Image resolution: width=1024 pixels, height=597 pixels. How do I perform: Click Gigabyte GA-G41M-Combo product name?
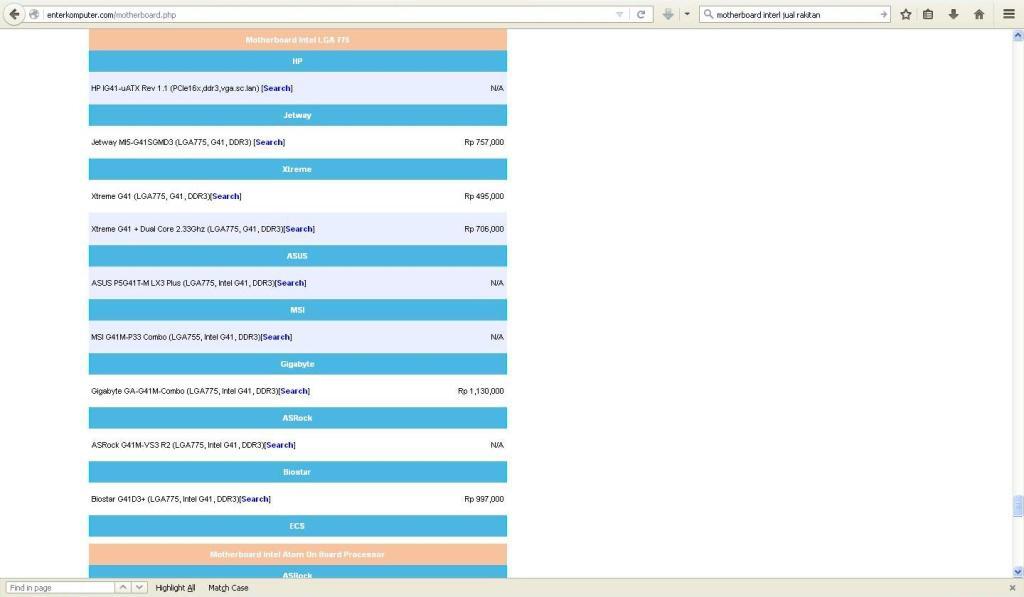click(x=184, y=391)
